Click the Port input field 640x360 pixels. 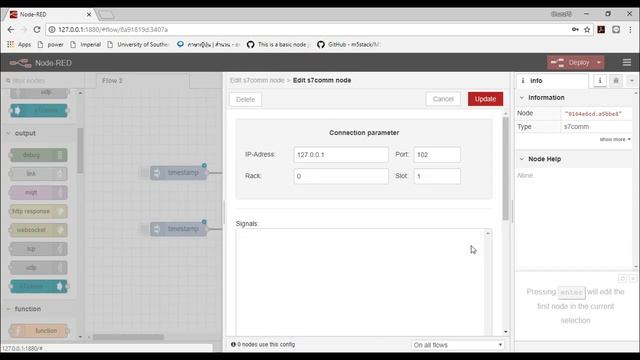pos(437,155)
